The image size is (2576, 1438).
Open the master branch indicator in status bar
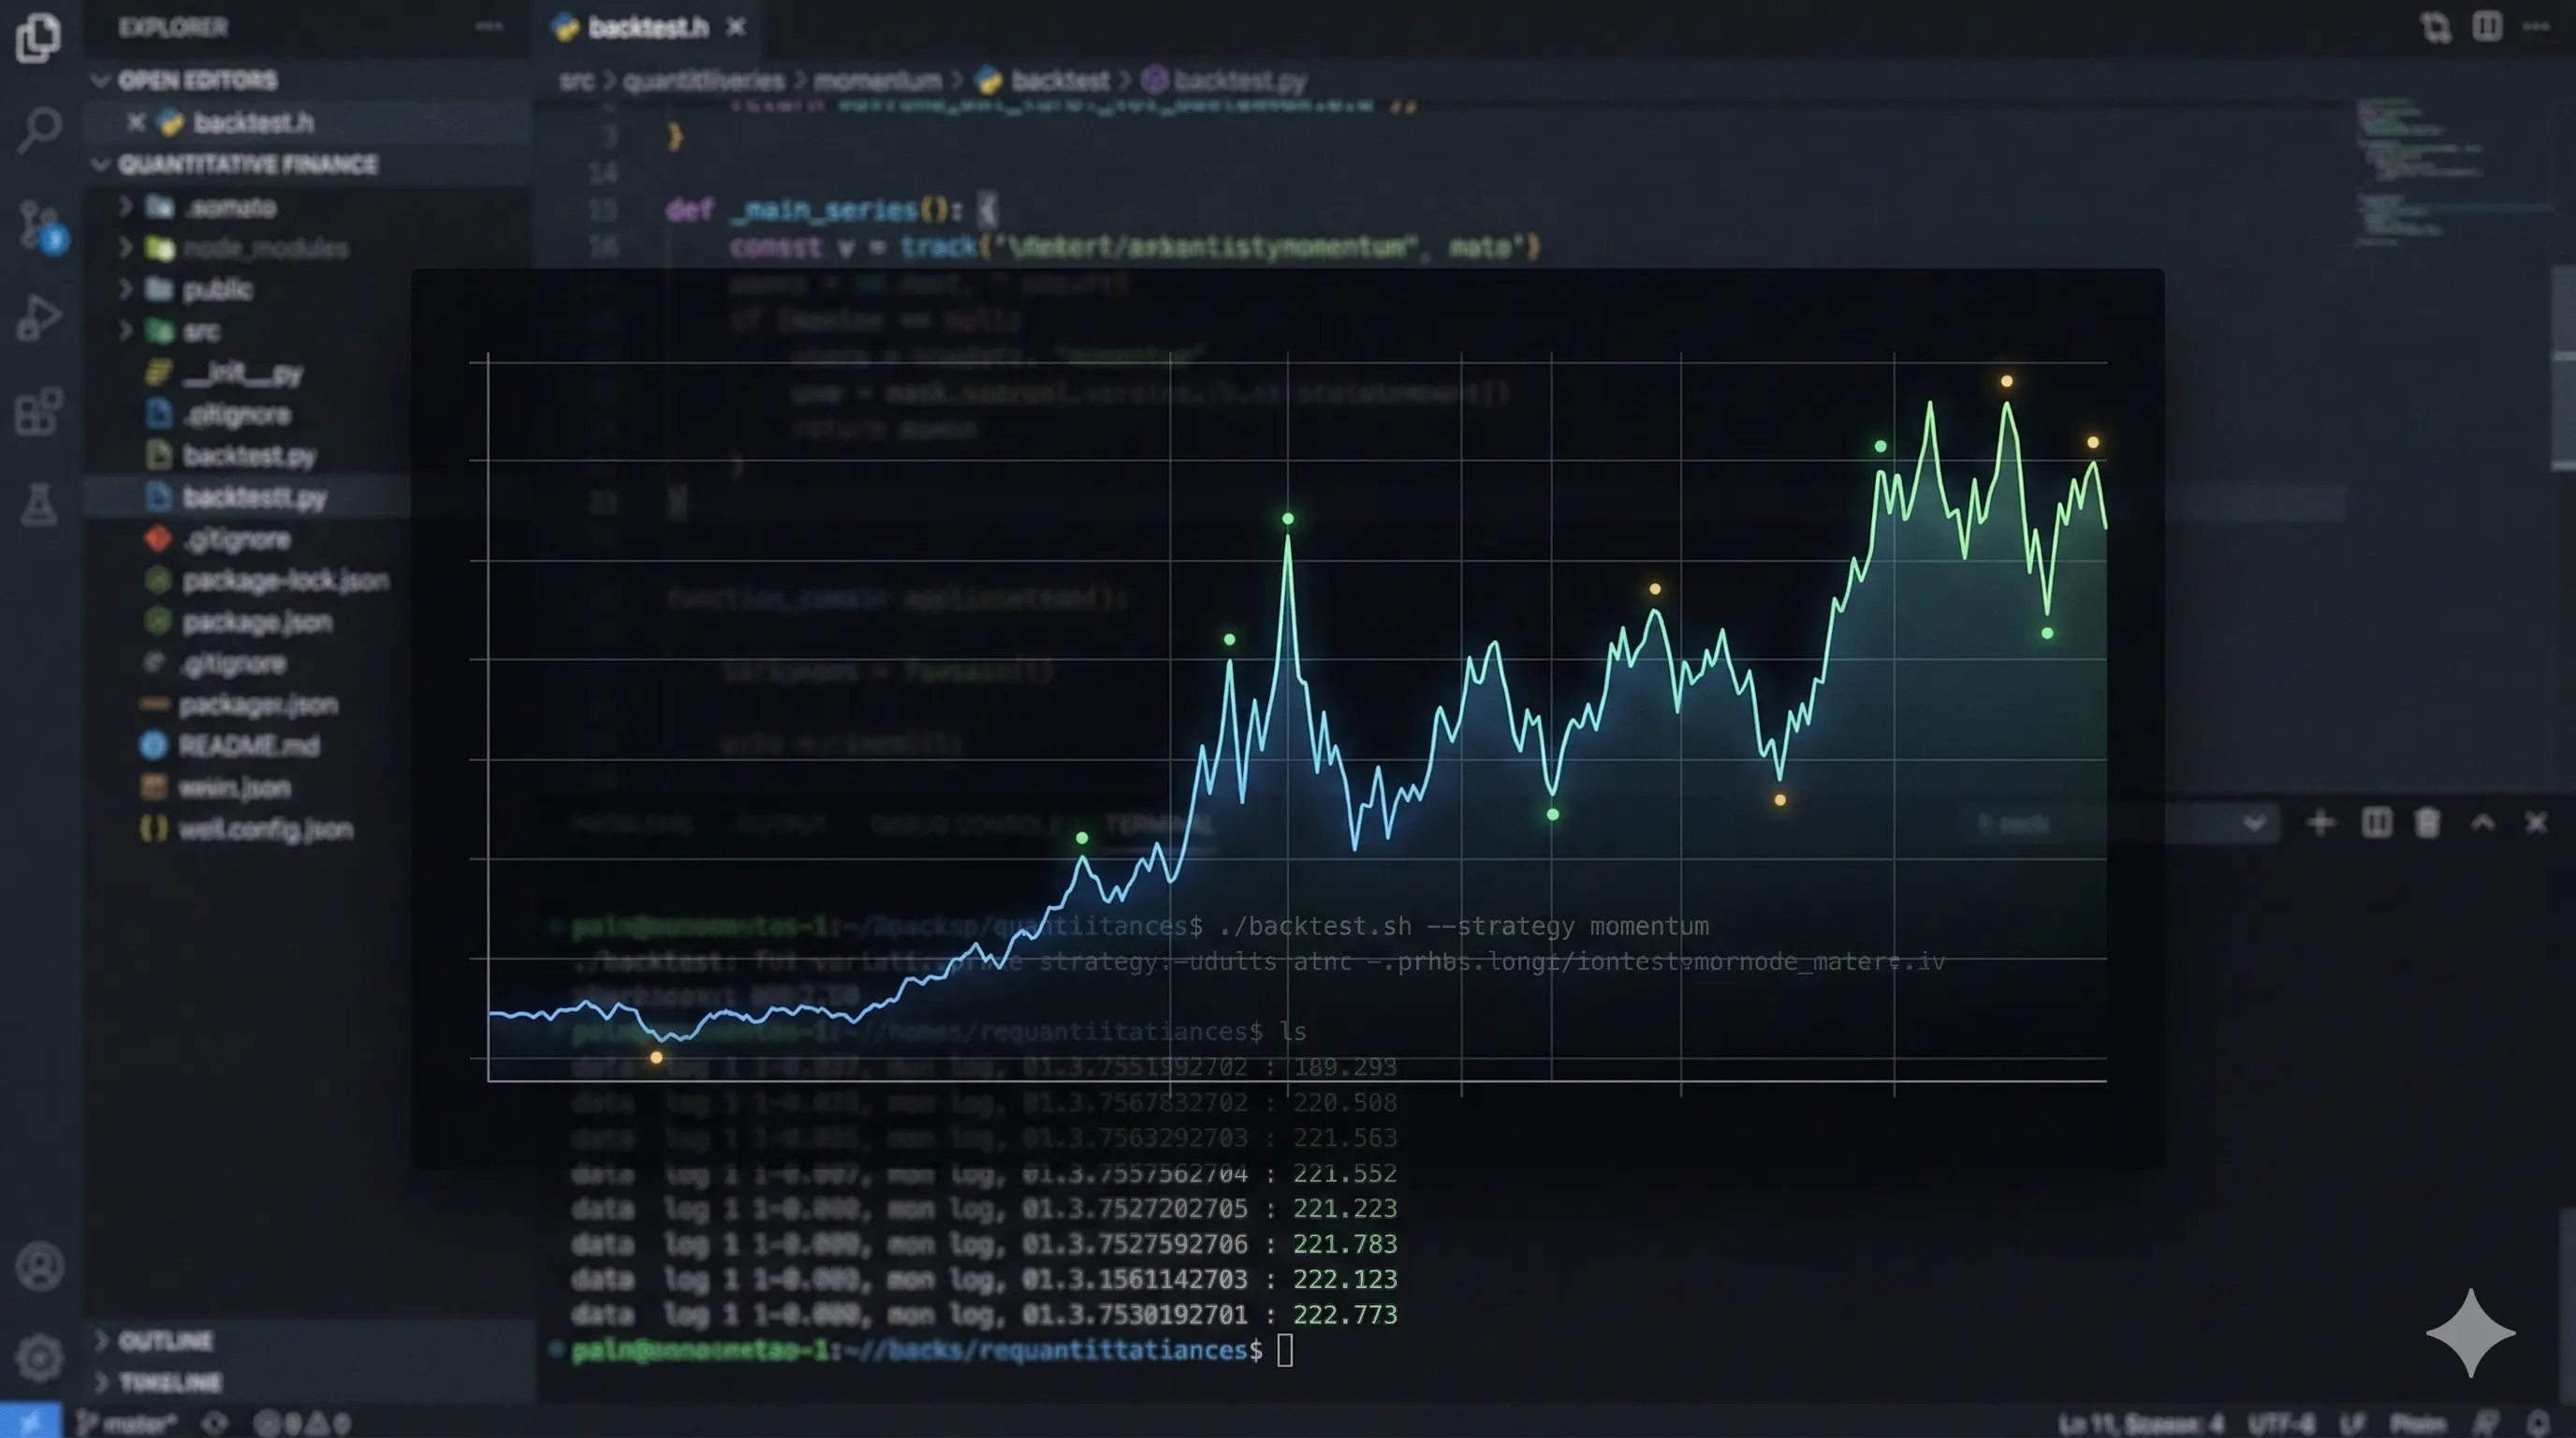point(135,1423)
